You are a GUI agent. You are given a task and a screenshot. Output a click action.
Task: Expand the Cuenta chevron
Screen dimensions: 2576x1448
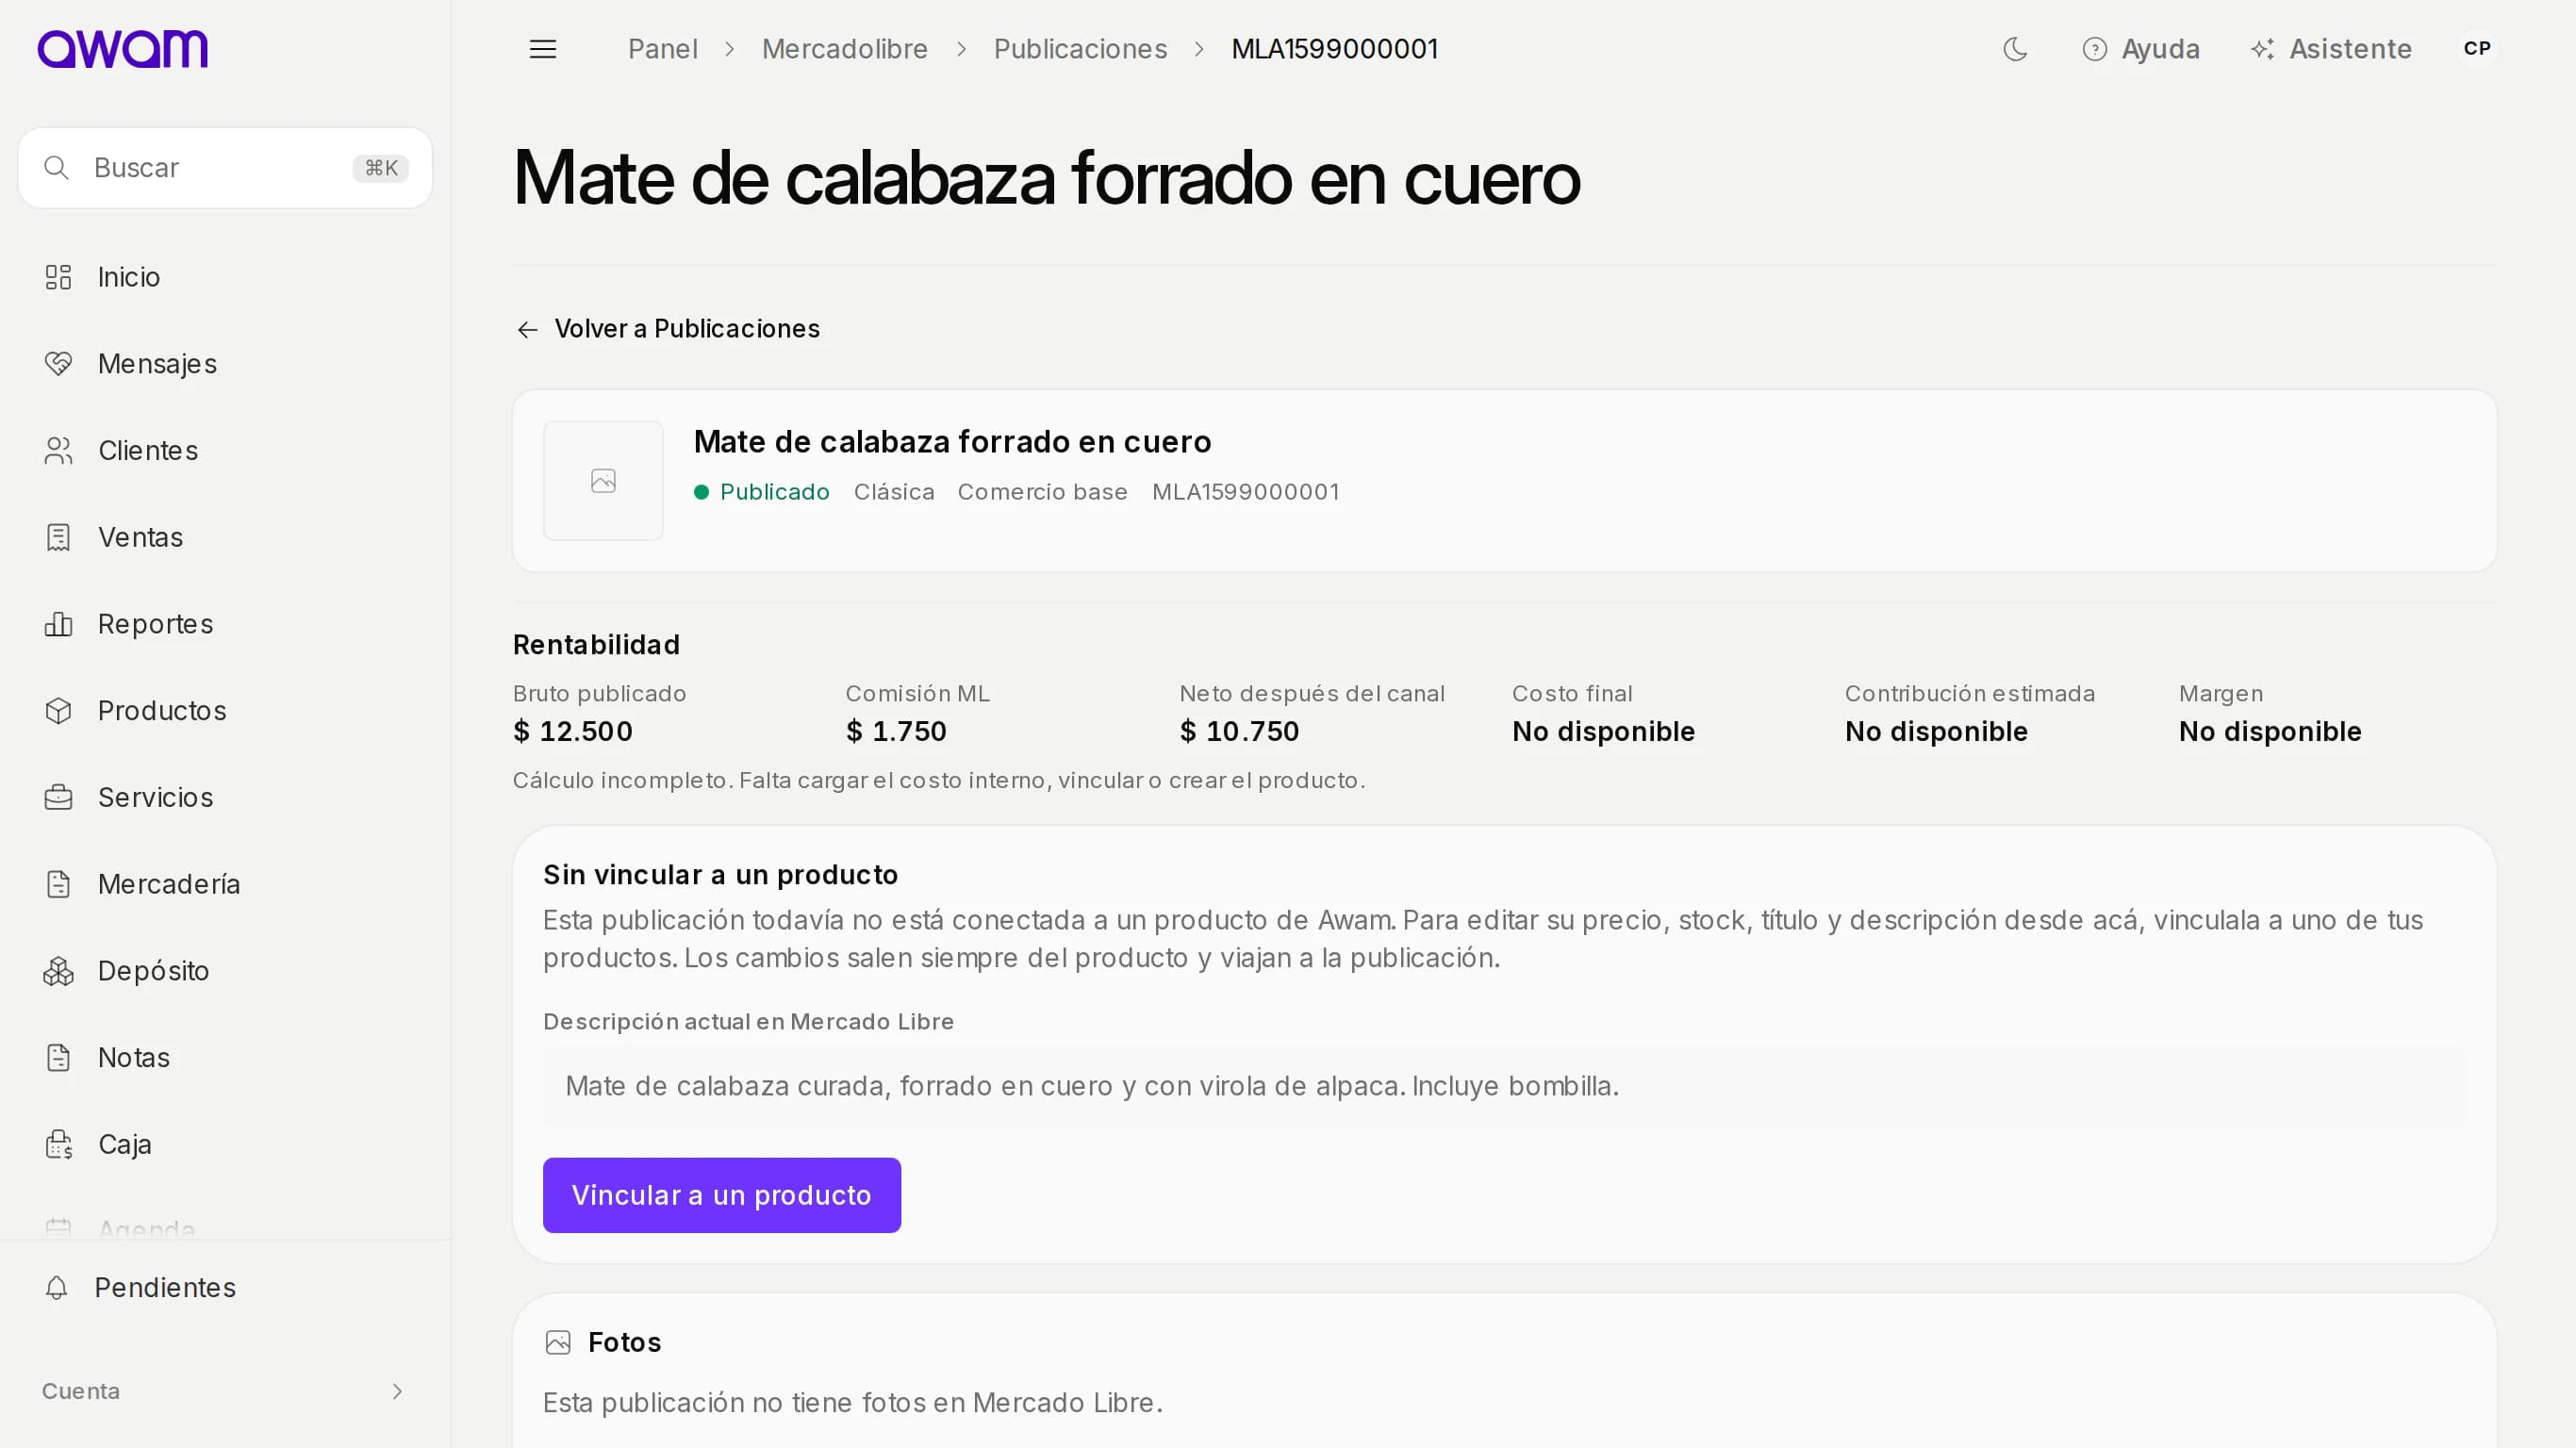coord(397,1391)
